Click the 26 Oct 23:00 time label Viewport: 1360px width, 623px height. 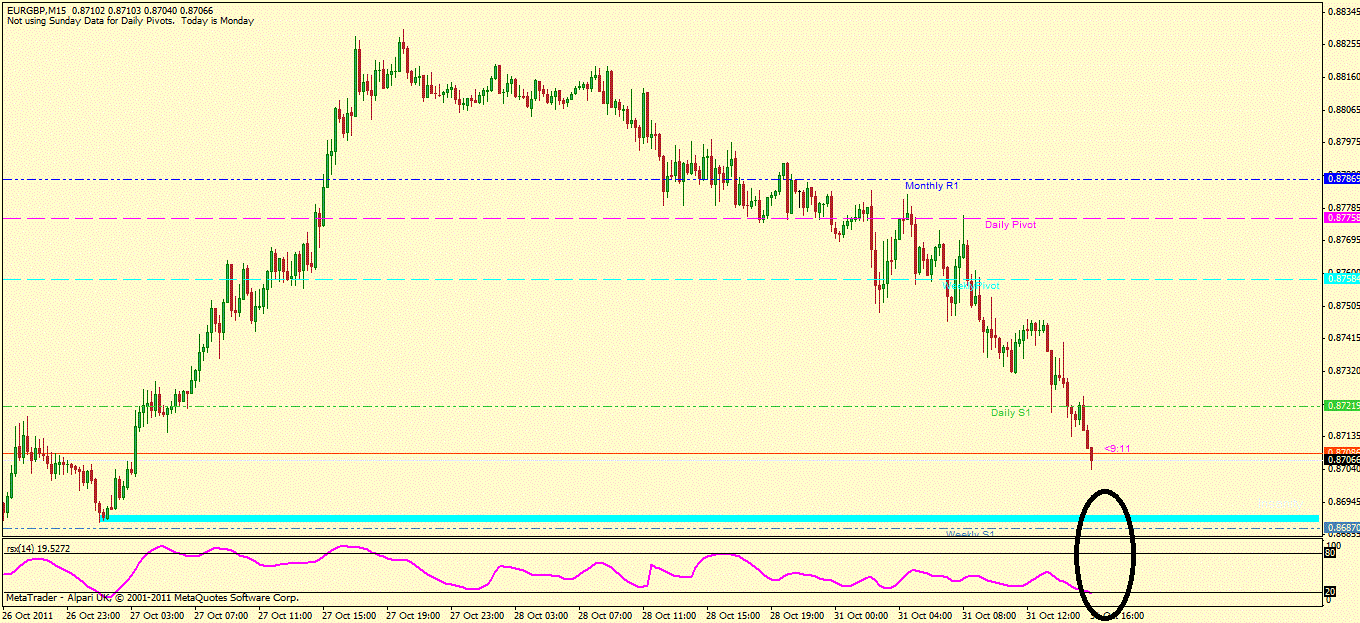[91, 616]
